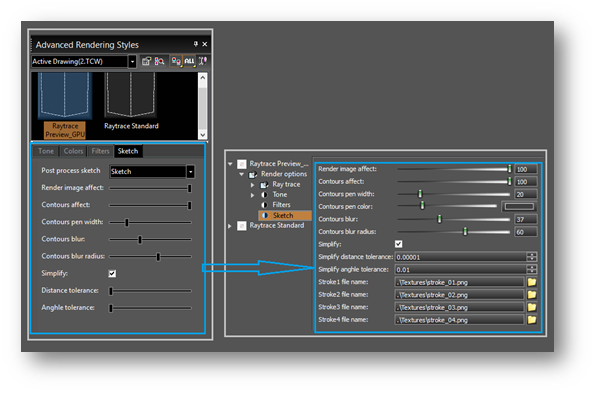Toggle the checkbox beside Raytrace Standard tree node
The height and width of the screenshot is (394, 596).
click(242, 226)
